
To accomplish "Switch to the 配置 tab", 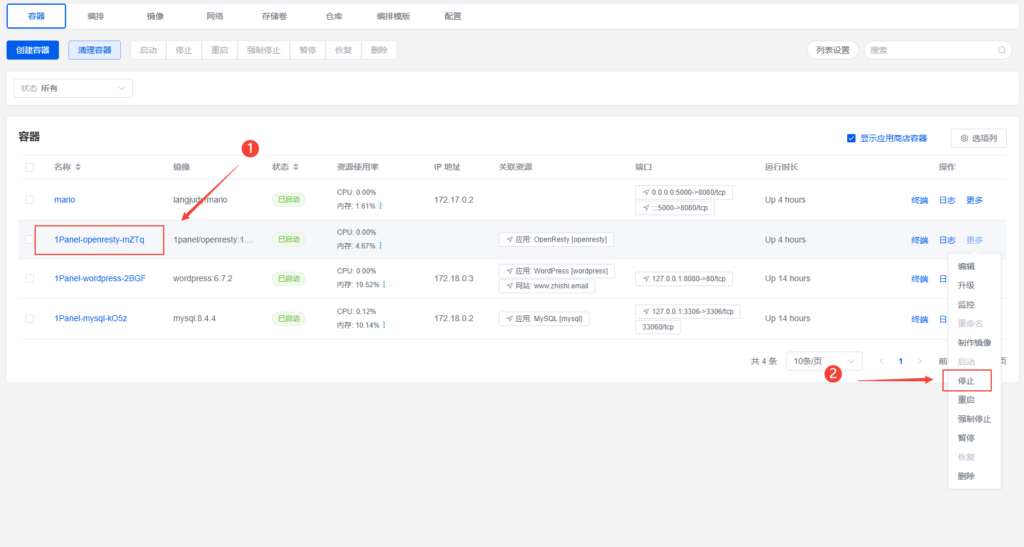I will click(453, 16).
